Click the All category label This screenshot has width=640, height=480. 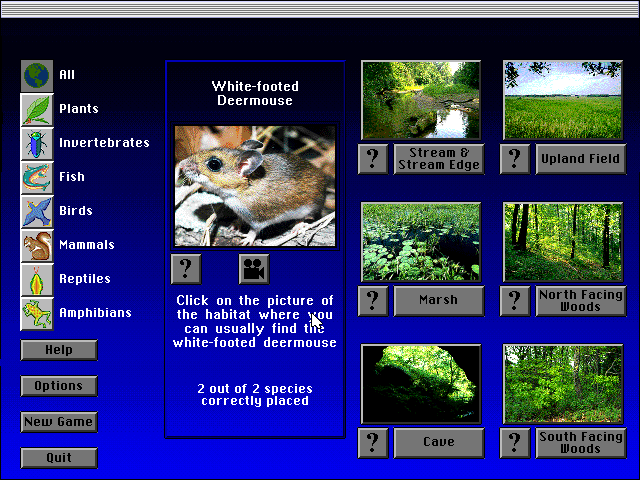[x=67, y=75]
